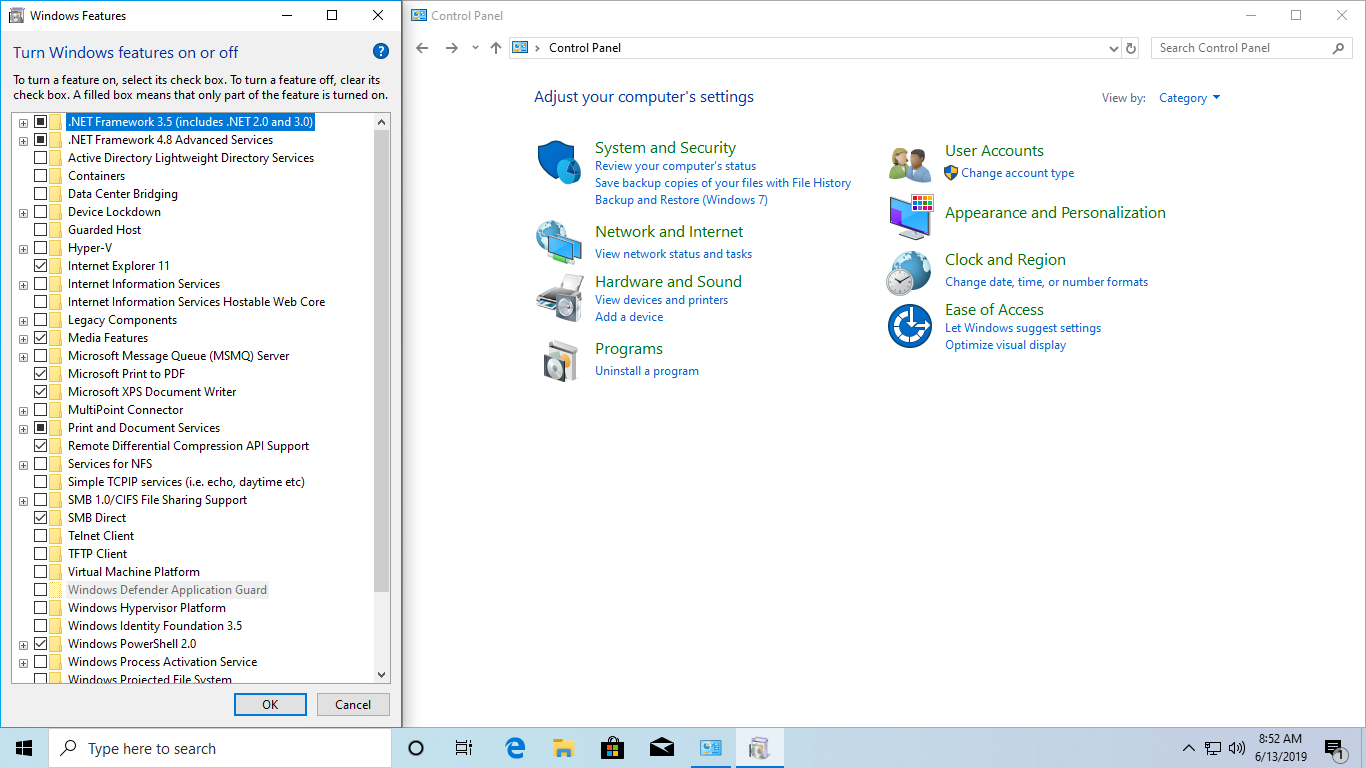The width and height of the screenshot is (1366, 768).
Task: Click Optimize visual display link
Action: (x=1006, y=345)
